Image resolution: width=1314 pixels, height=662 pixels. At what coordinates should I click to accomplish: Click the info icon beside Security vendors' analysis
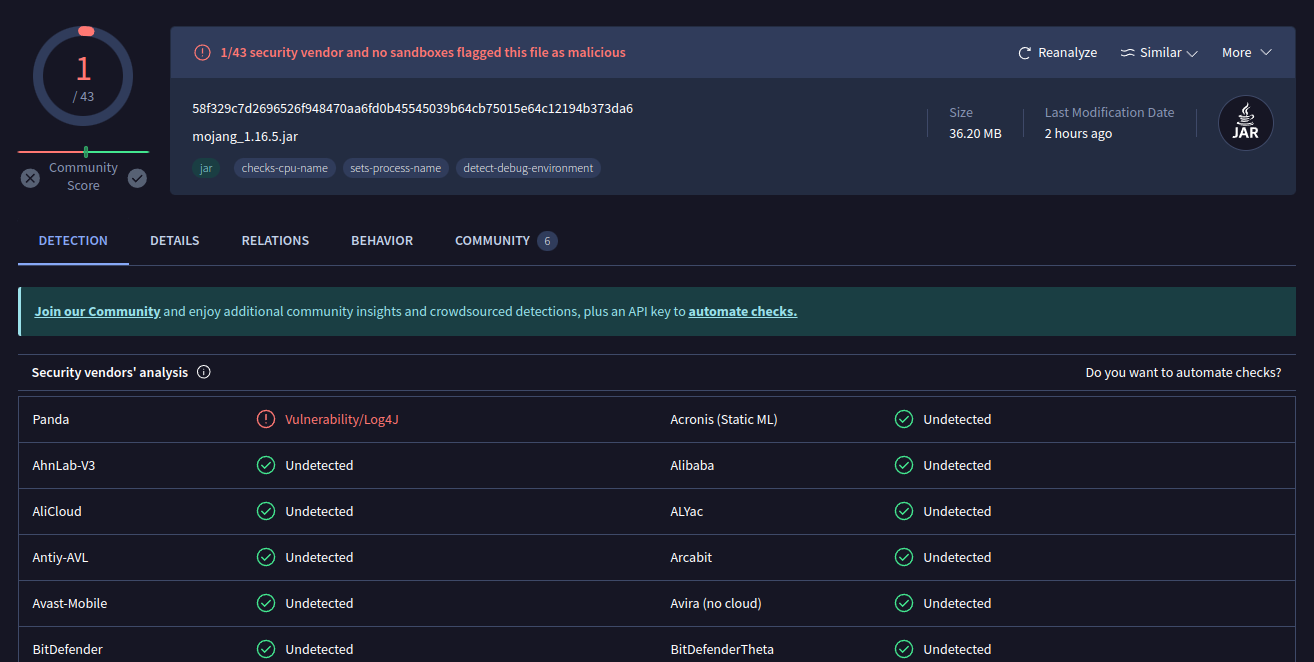(x=204, y=372)
